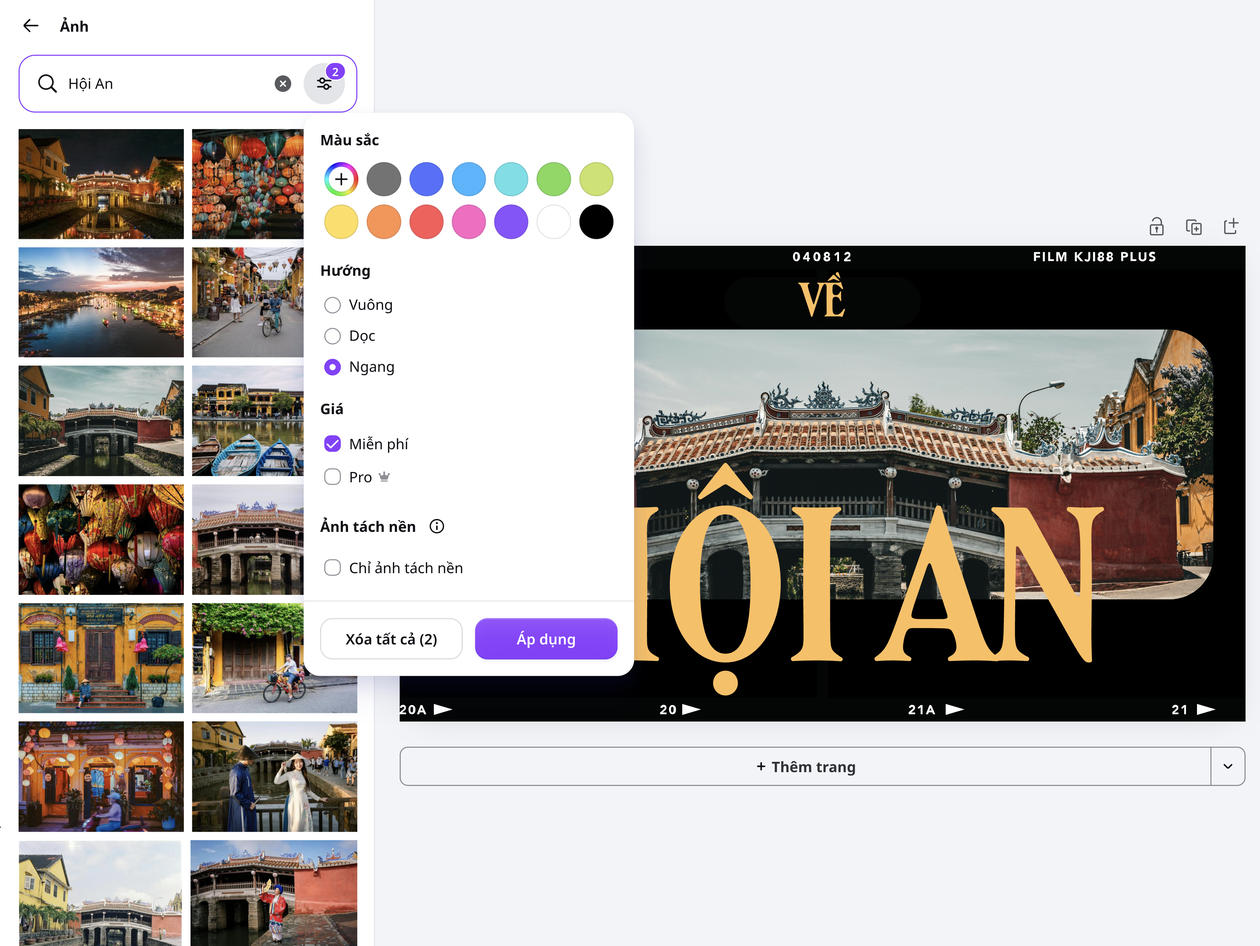Tick the Chỉ ảnh tách nền checkbox
This screenshot has height=946, width=1260.
tap(333, 568)
